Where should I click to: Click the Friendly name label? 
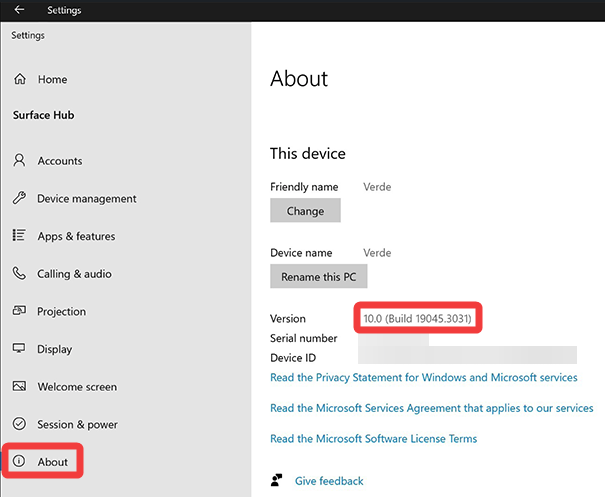pos(304,187)
